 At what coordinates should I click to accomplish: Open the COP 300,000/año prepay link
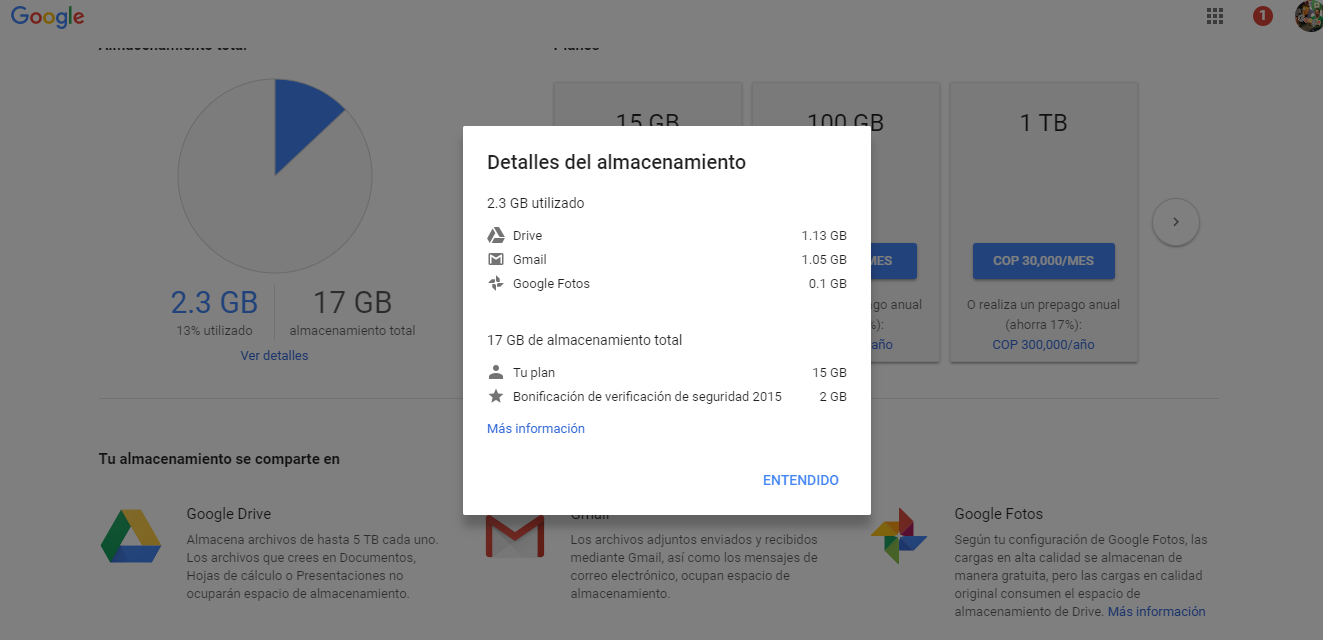[1043, 344]
